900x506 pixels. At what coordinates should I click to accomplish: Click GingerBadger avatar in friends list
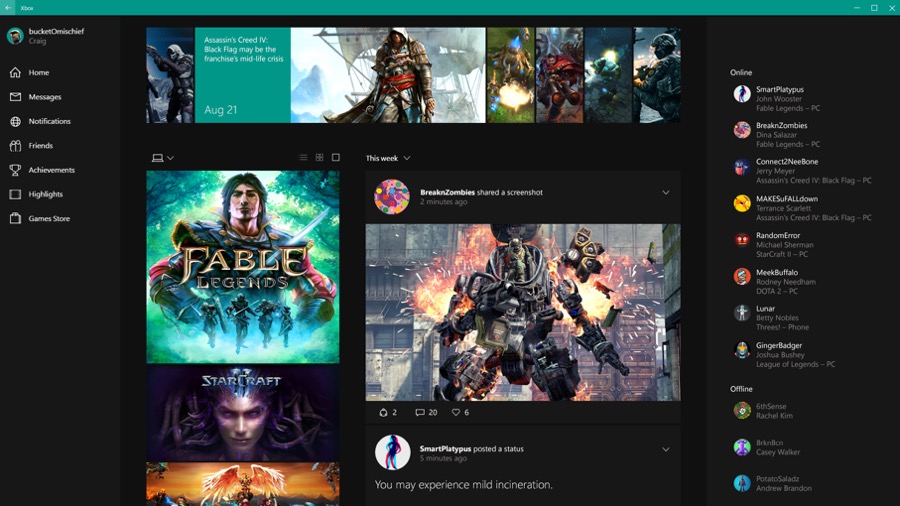point(742,350)
